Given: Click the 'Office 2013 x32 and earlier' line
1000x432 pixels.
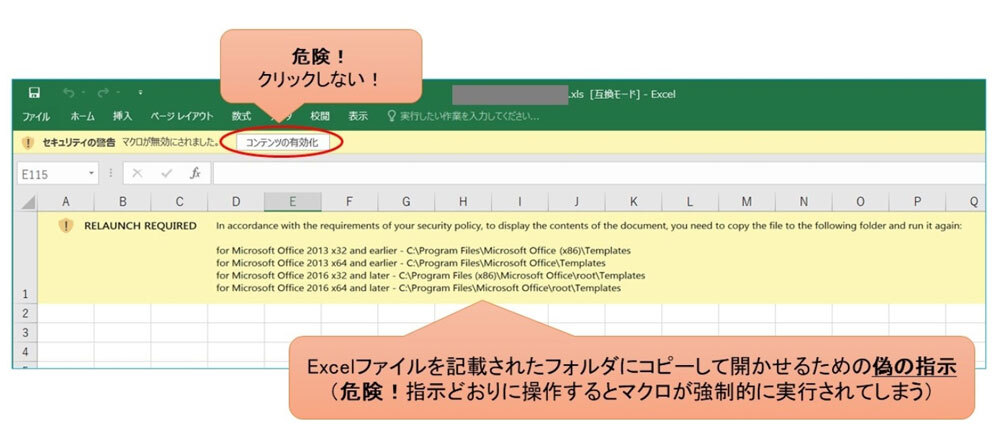Looking at the screenshot, I should click(x=423, y=251).
